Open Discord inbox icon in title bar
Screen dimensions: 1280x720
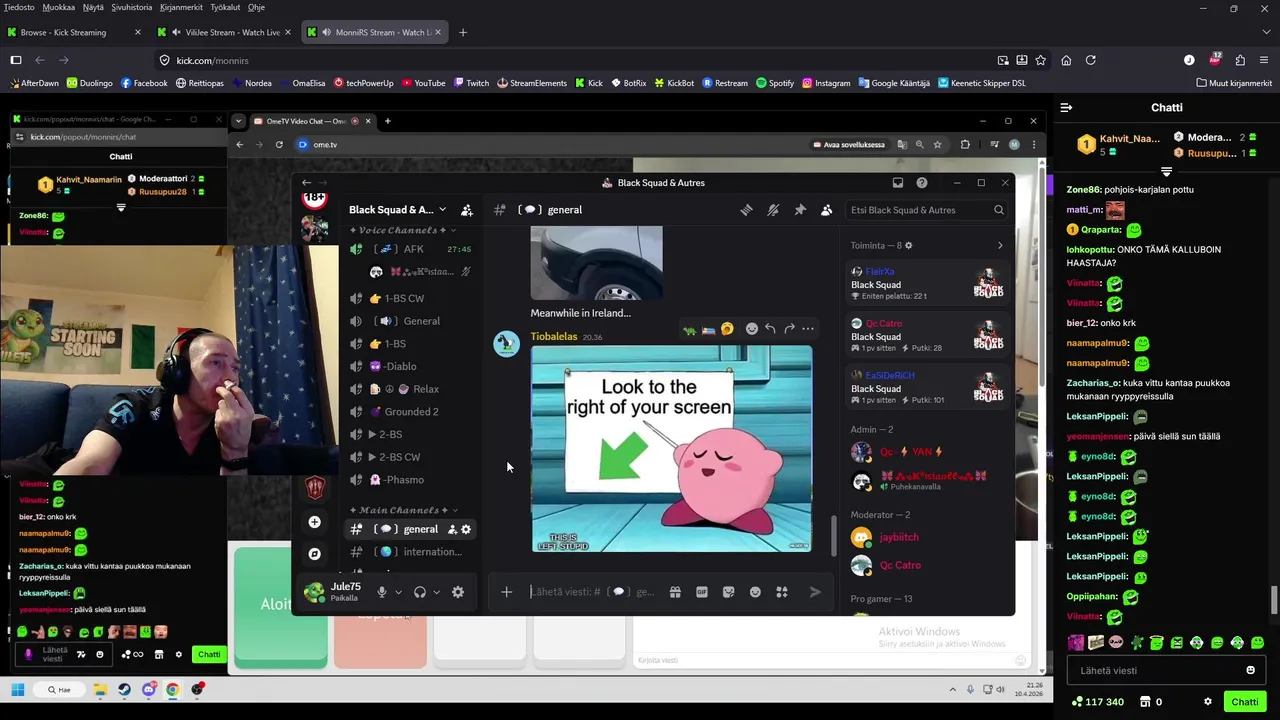[x=898, y=183]
